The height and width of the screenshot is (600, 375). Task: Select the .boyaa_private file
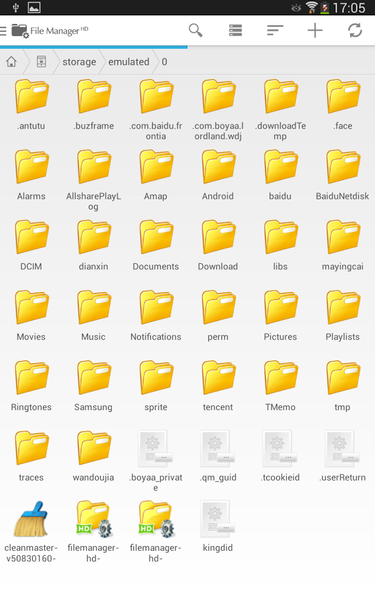point(156,460)
